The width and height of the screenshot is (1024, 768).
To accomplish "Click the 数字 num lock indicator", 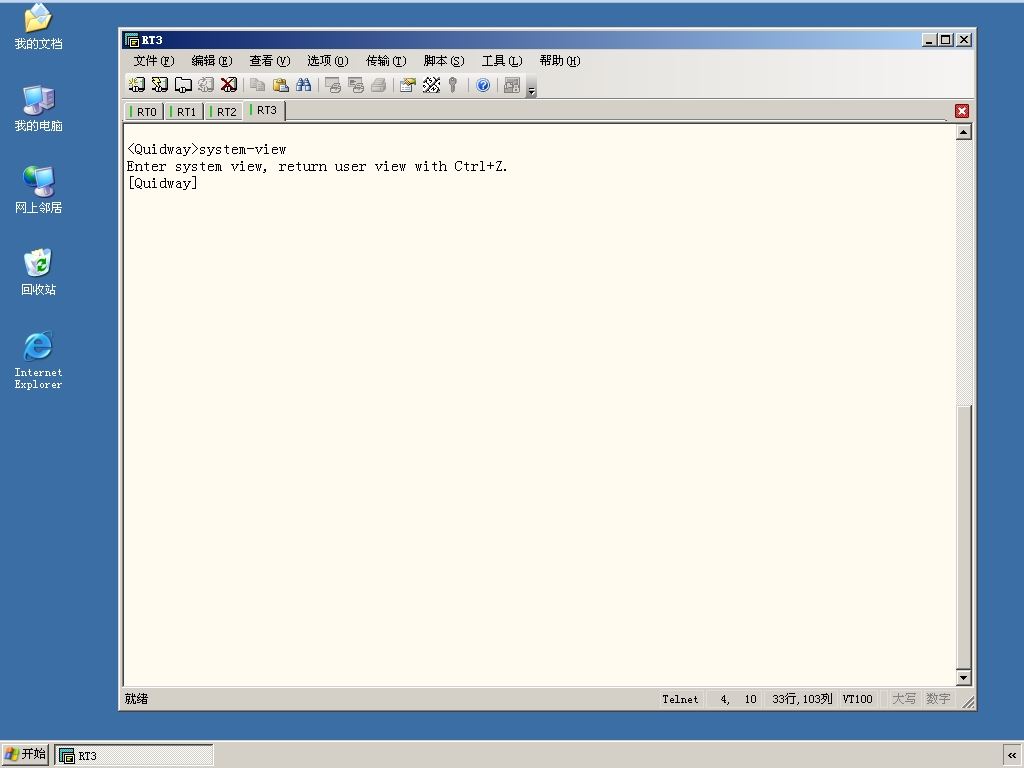I will [938, 699].
